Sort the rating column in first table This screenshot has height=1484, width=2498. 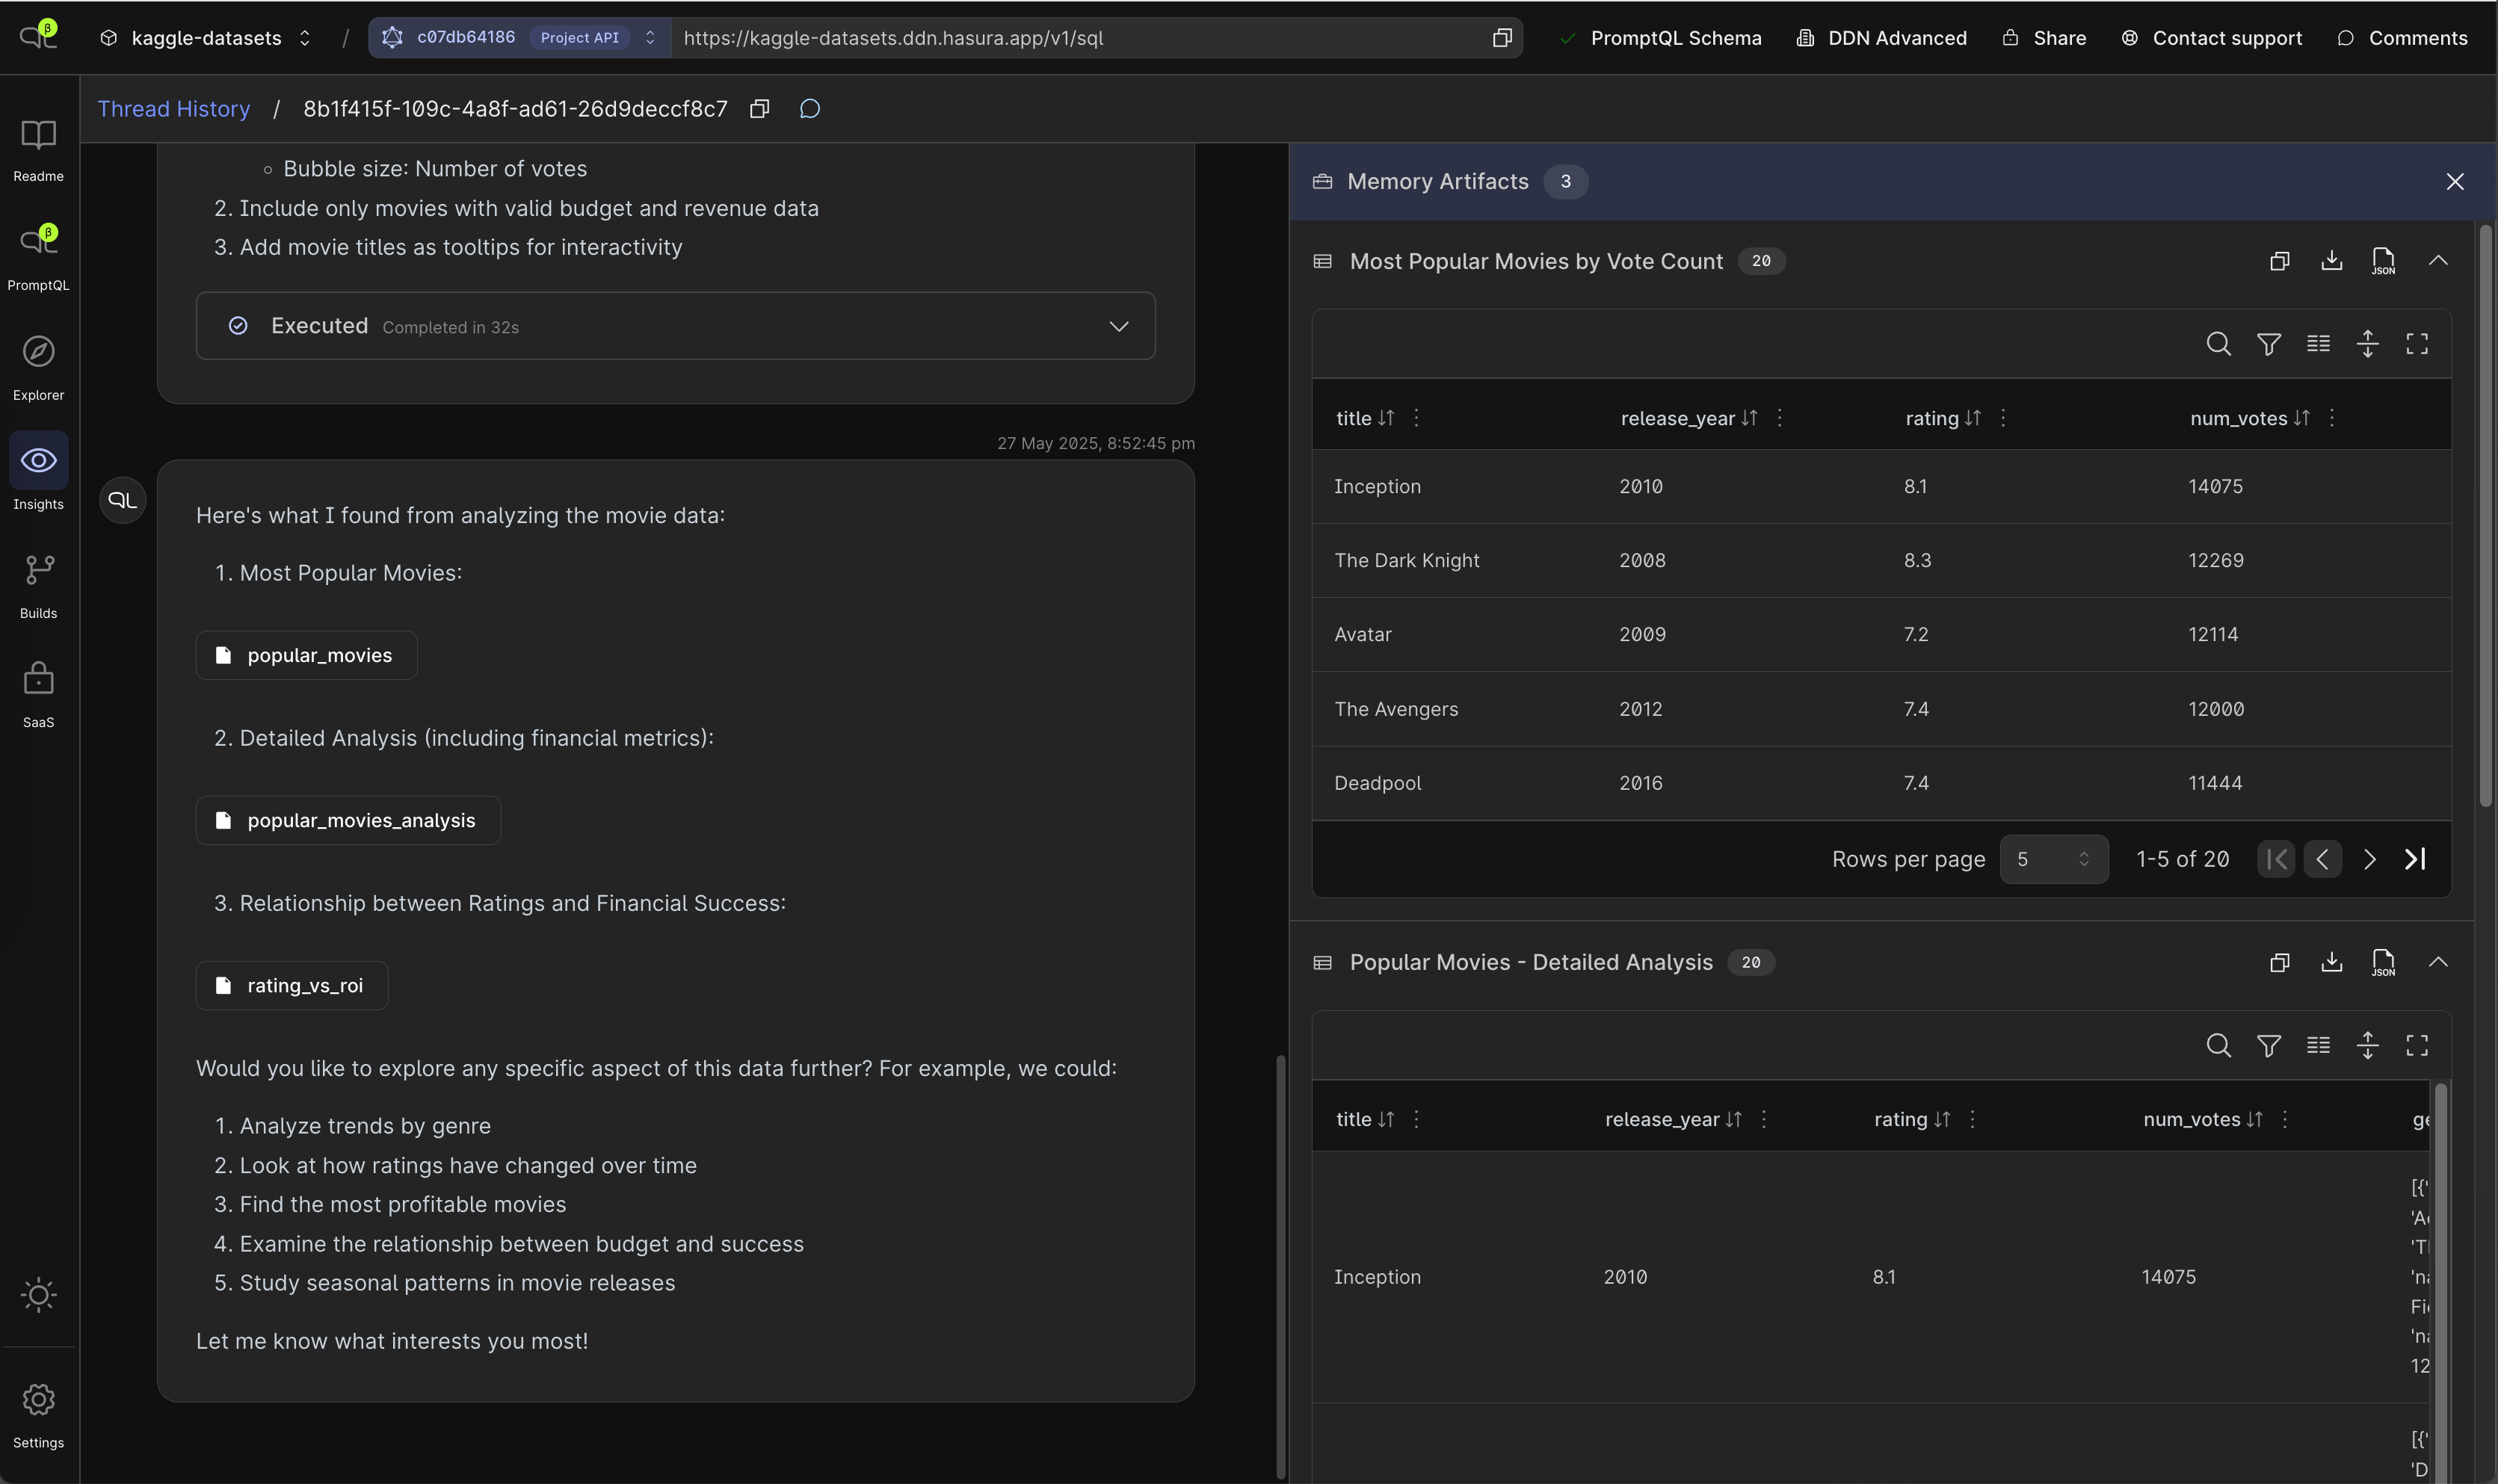(x=1972, y=418)
